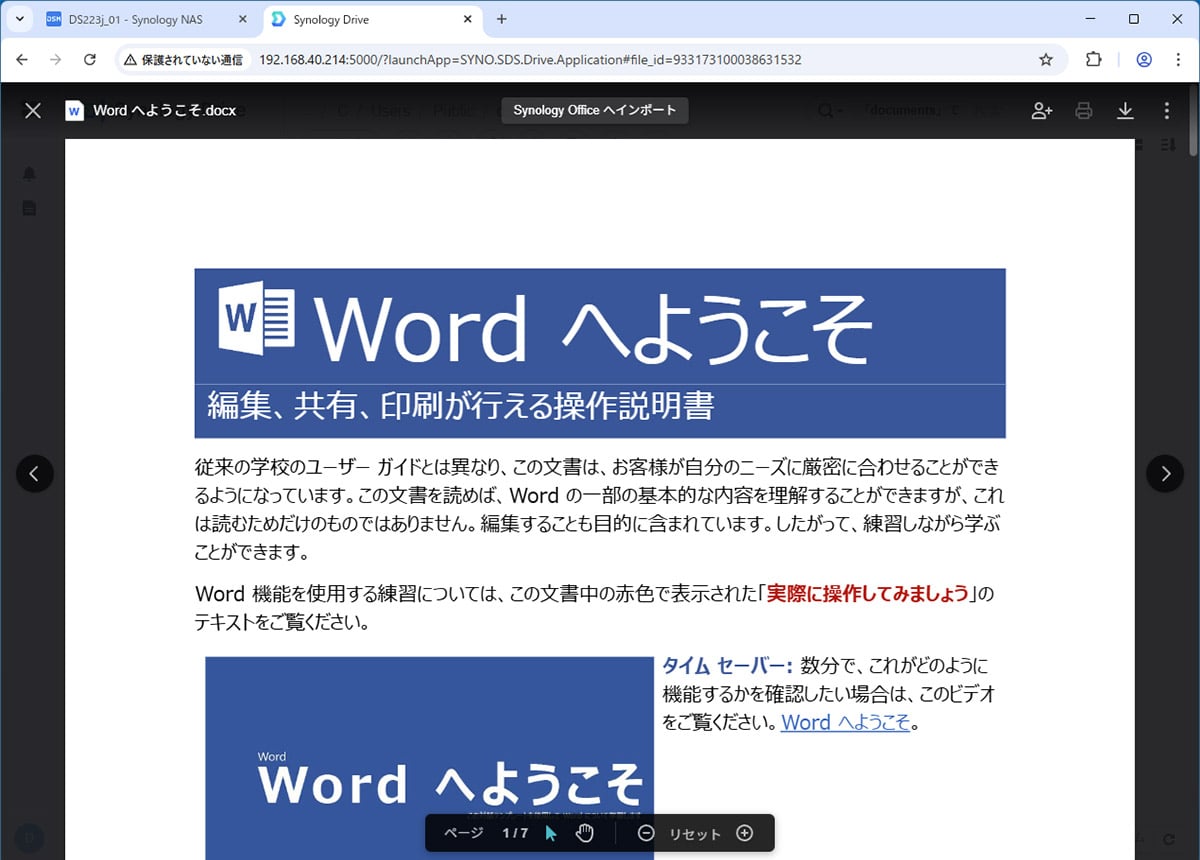
Task: Close the document preview with the X icon
Action: (33, 110)
